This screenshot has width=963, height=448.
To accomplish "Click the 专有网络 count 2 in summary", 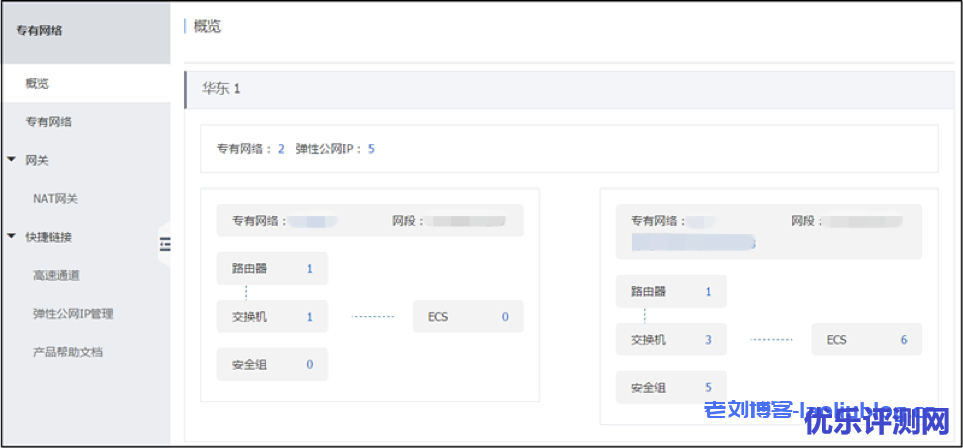I will click(x=281, y=149).
